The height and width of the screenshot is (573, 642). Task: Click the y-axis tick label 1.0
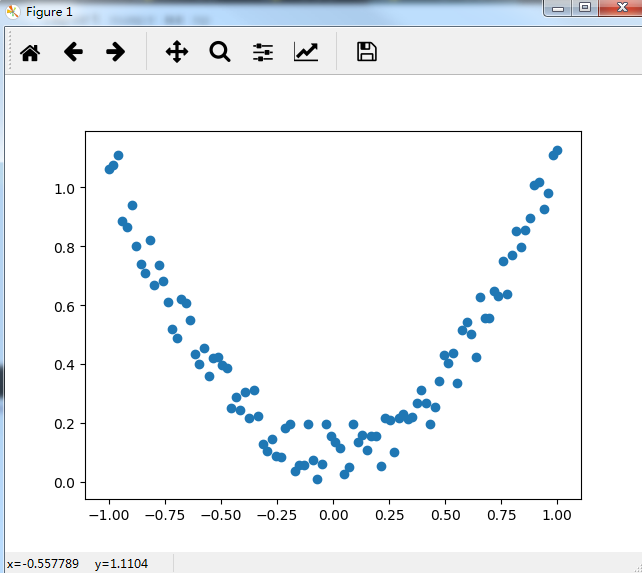tap(64, 189)
